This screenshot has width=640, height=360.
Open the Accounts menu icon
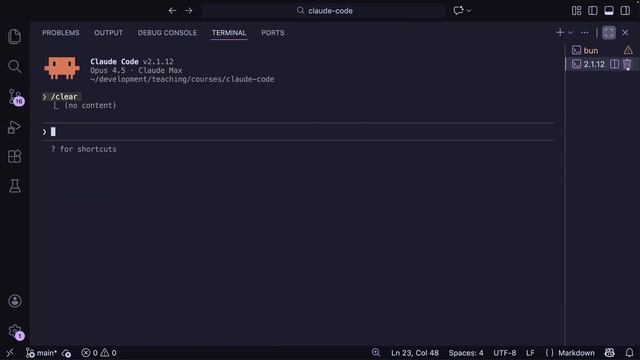tap(15, 301)
